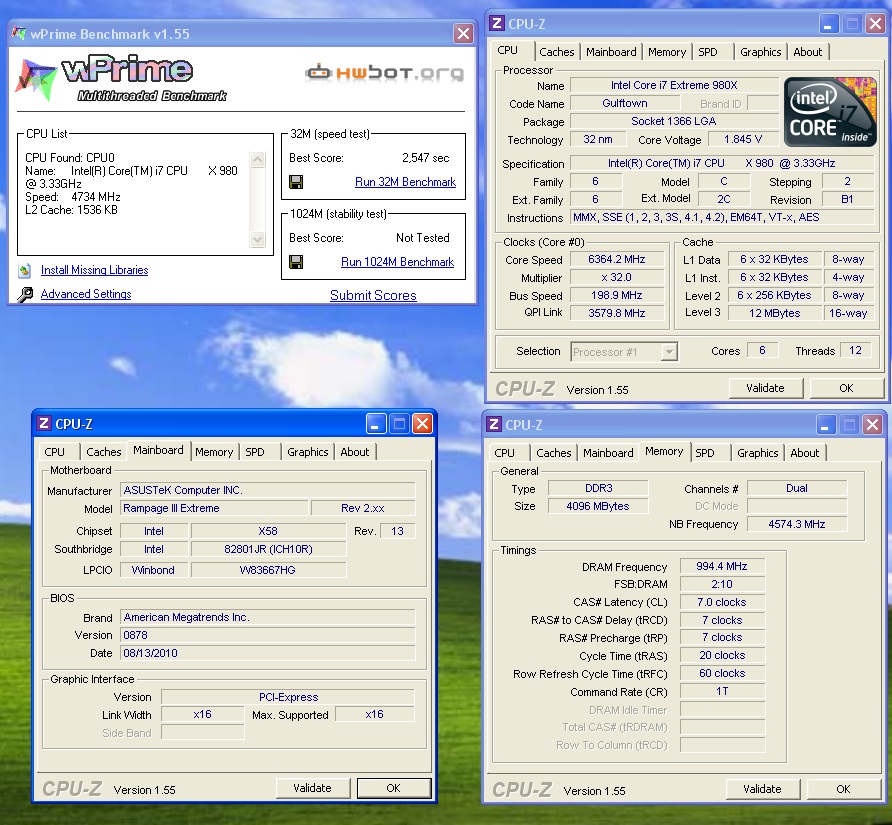
Task: Switch to Mainboard tab in processor window
Action: [611, 52]
